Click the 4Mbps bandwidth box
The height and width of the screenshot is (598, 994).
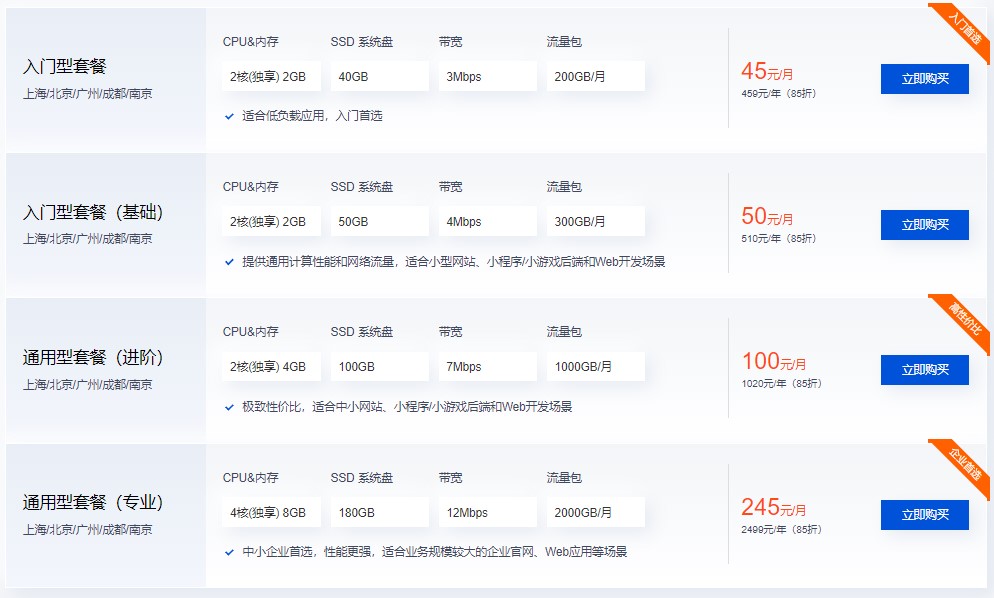click(x=487, y=221)
